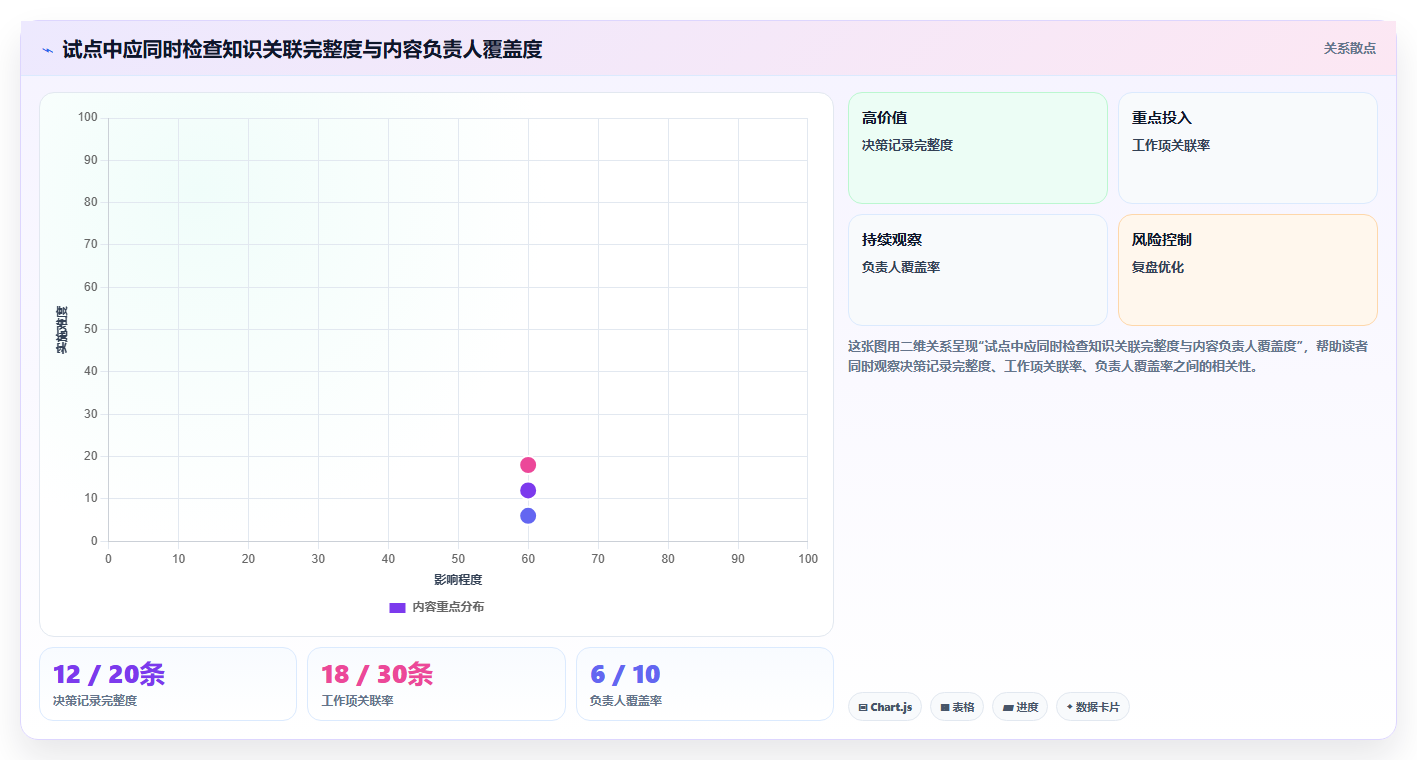Click the 影响程度 x-axis title
Viewport: 1417px width, 760px height.
tap(458, 580)
